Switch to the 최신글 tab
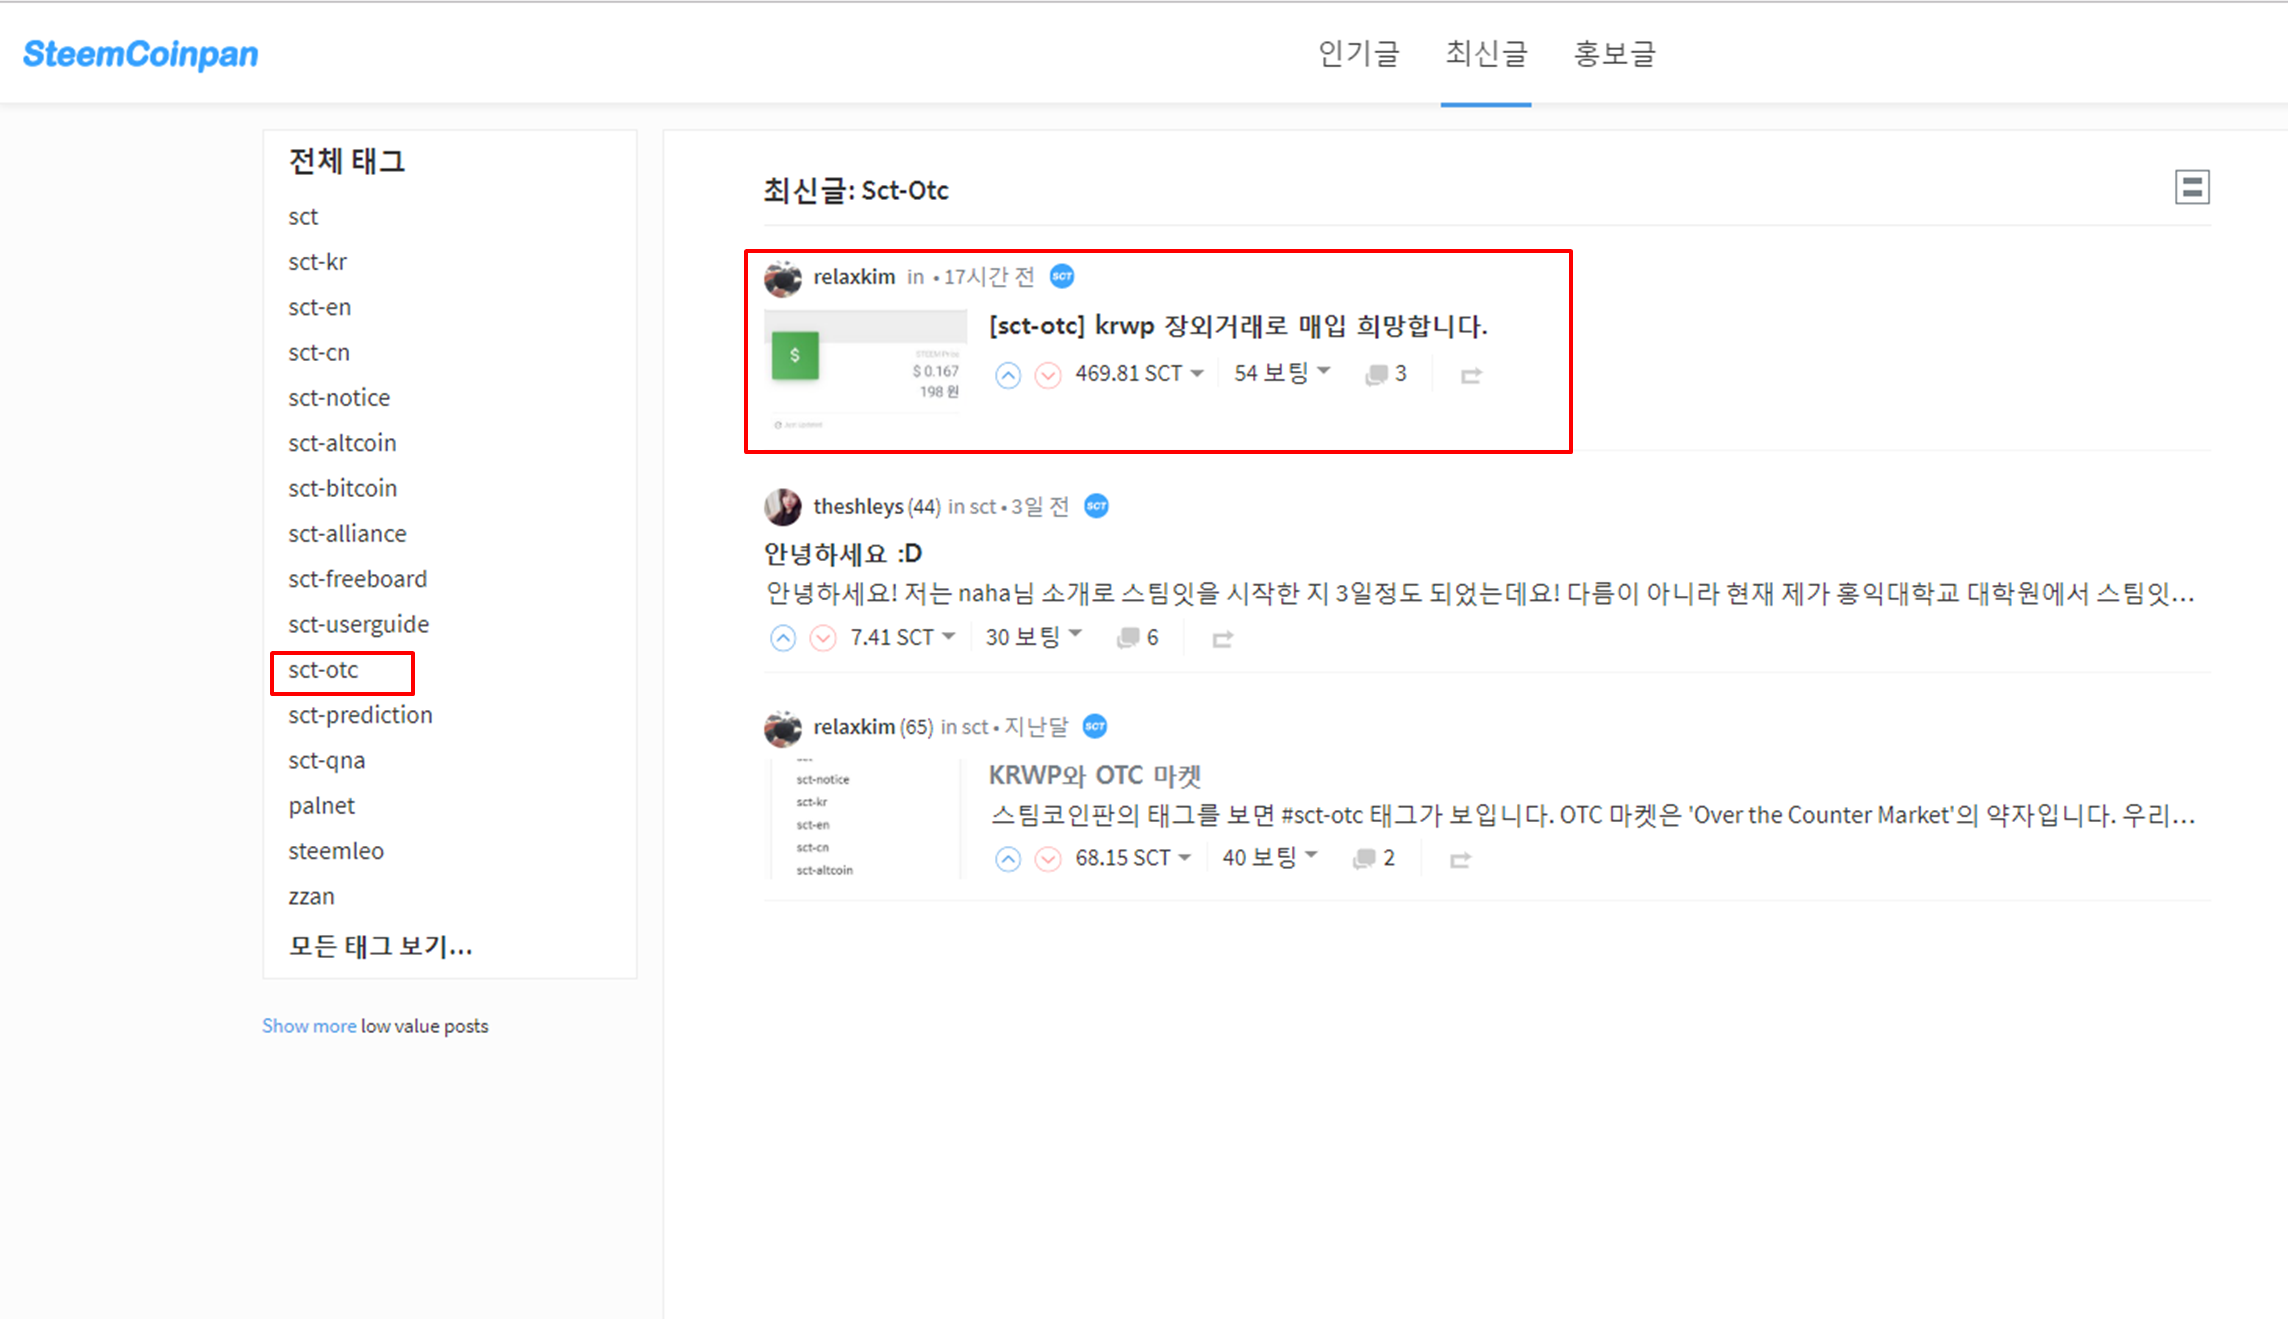2288x1319 pixels. click(x=1486, y=53)
